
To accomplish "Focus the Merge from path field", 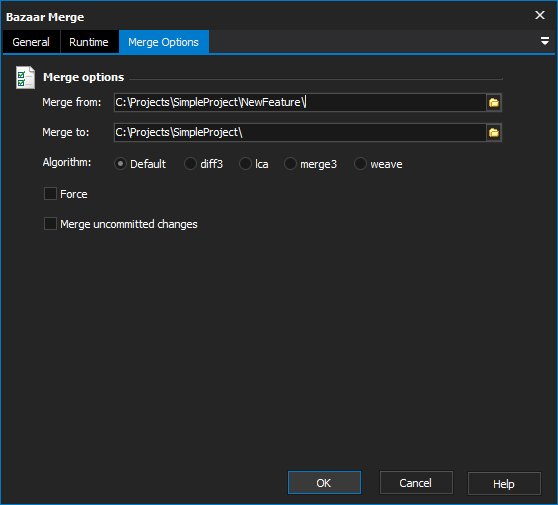I will point(300,102).
